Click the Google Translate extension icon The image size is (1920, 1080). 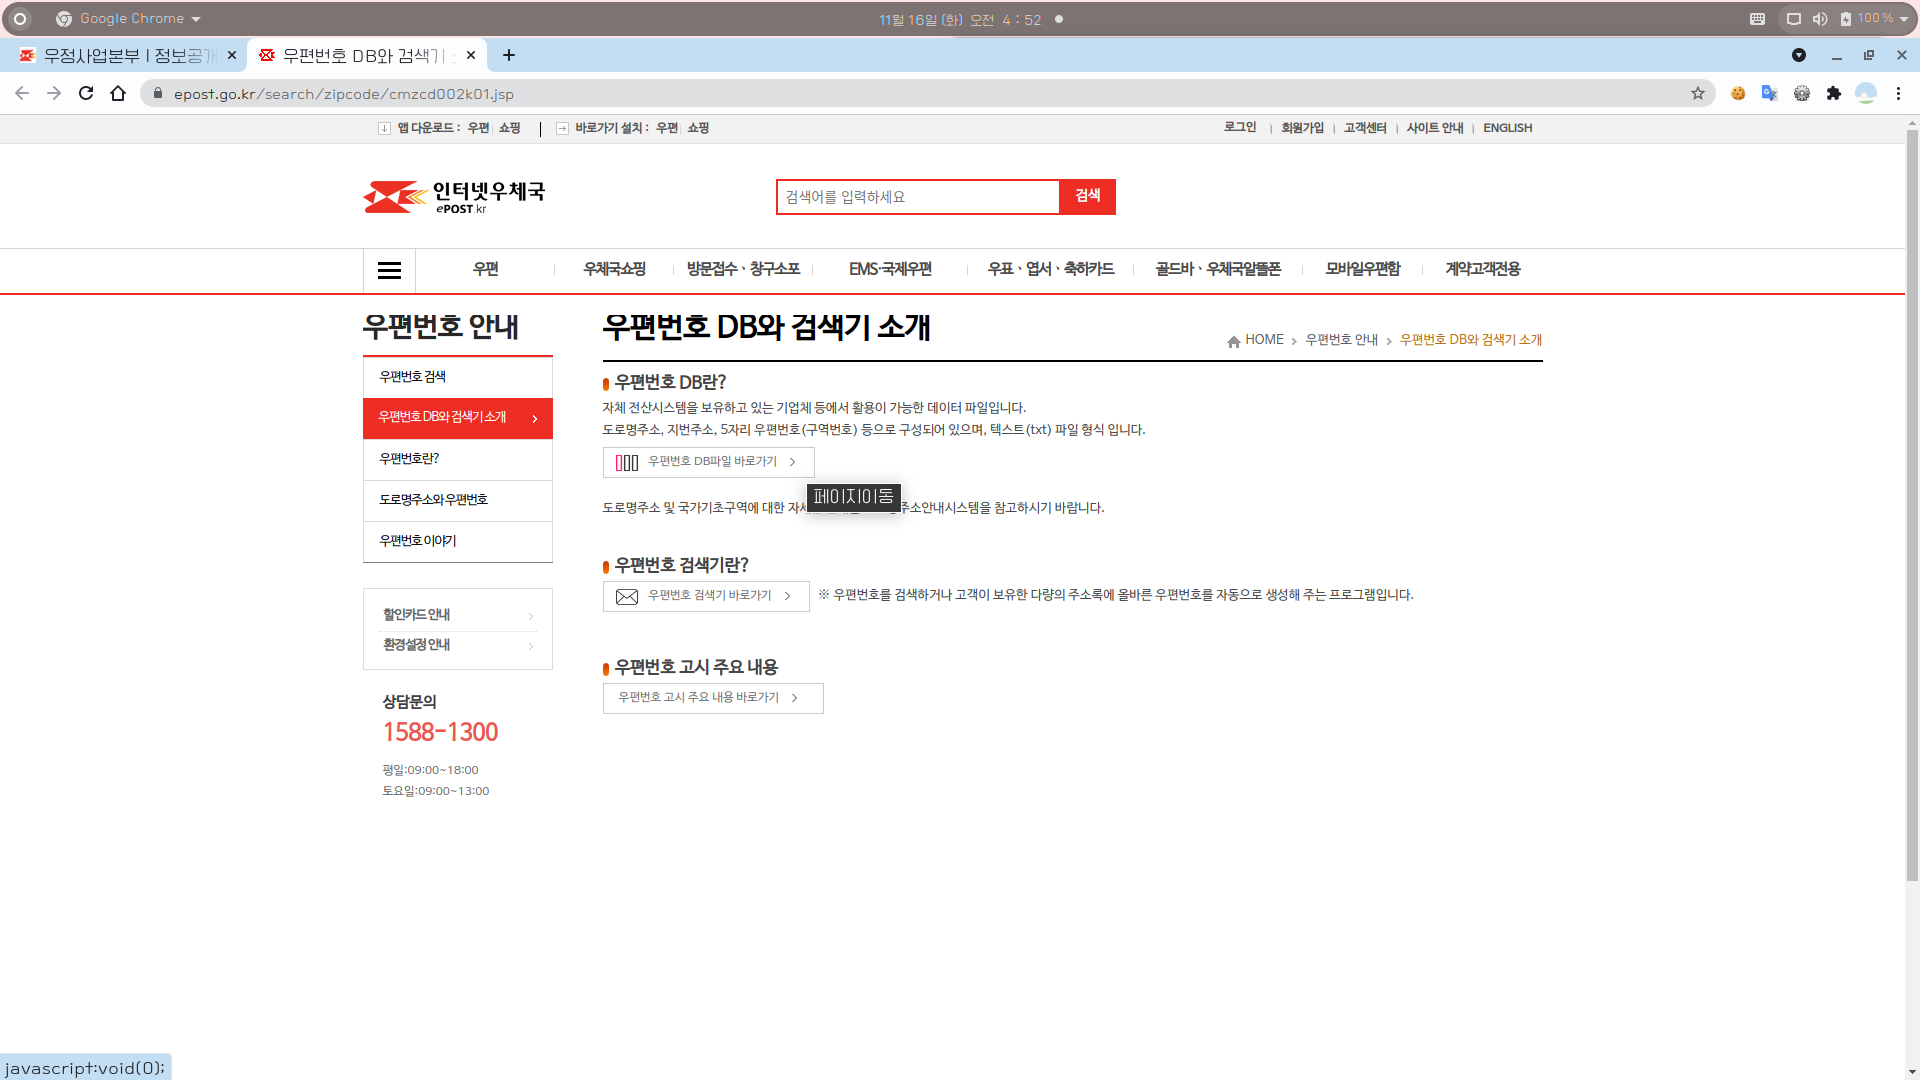tap(1769, 93)
